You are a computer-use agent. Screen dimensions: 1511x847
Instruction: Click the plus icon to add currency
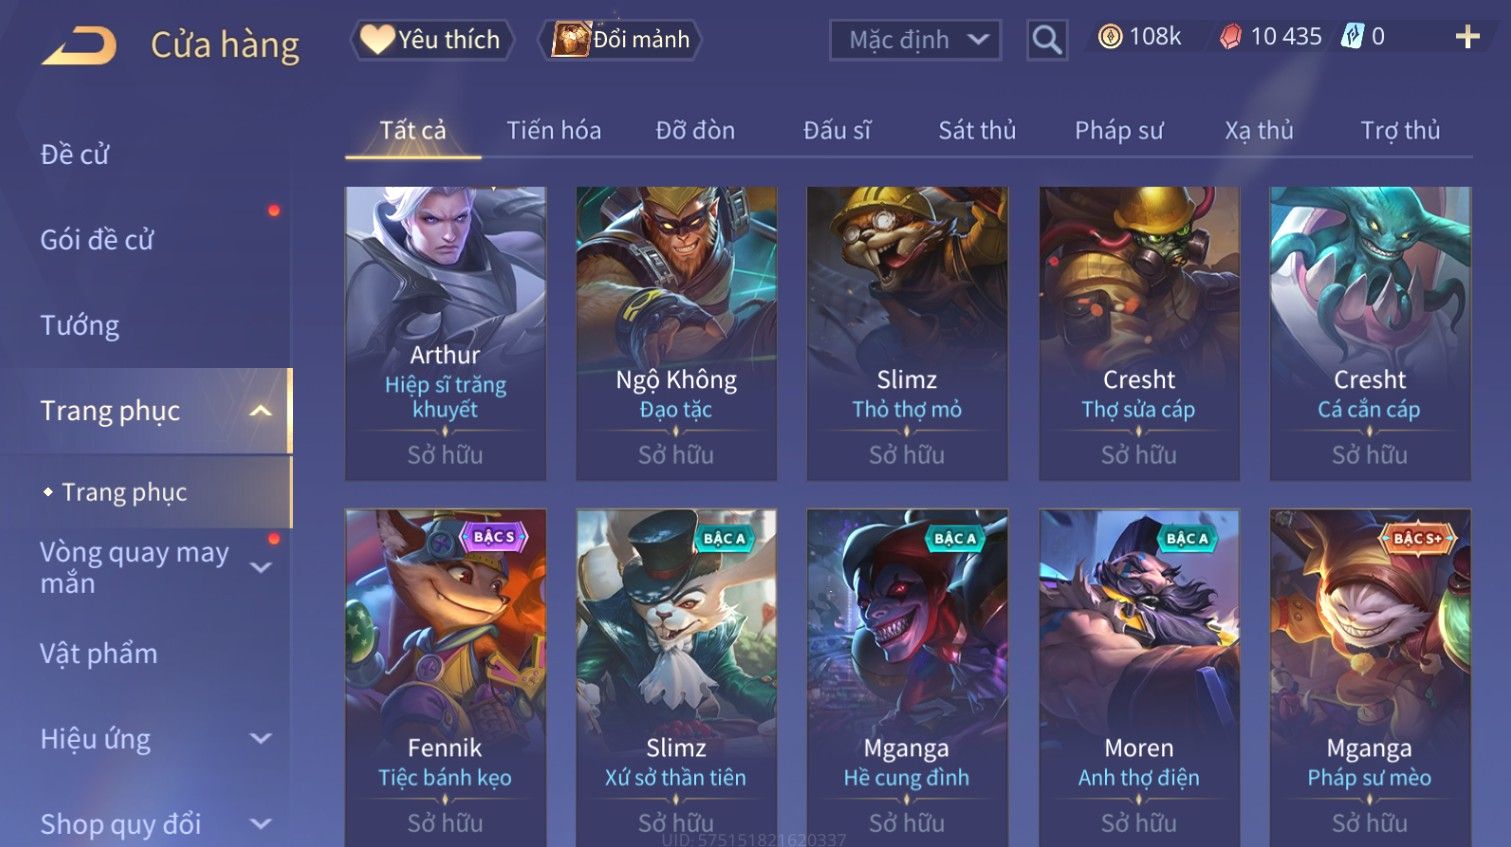(1467, 37)
